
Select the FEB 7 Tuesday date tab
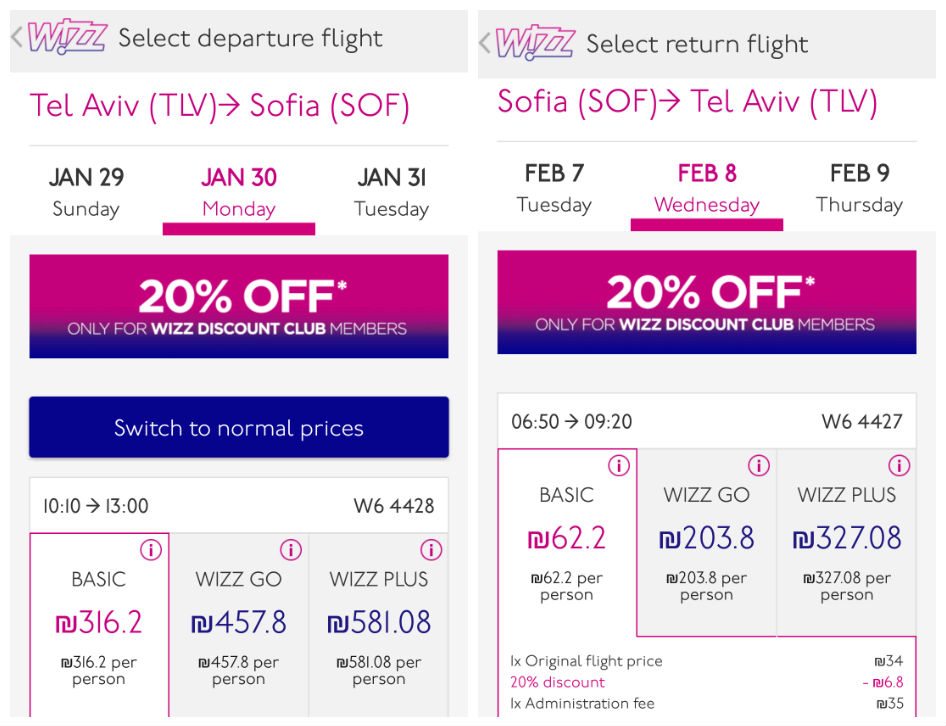(554, 188)
